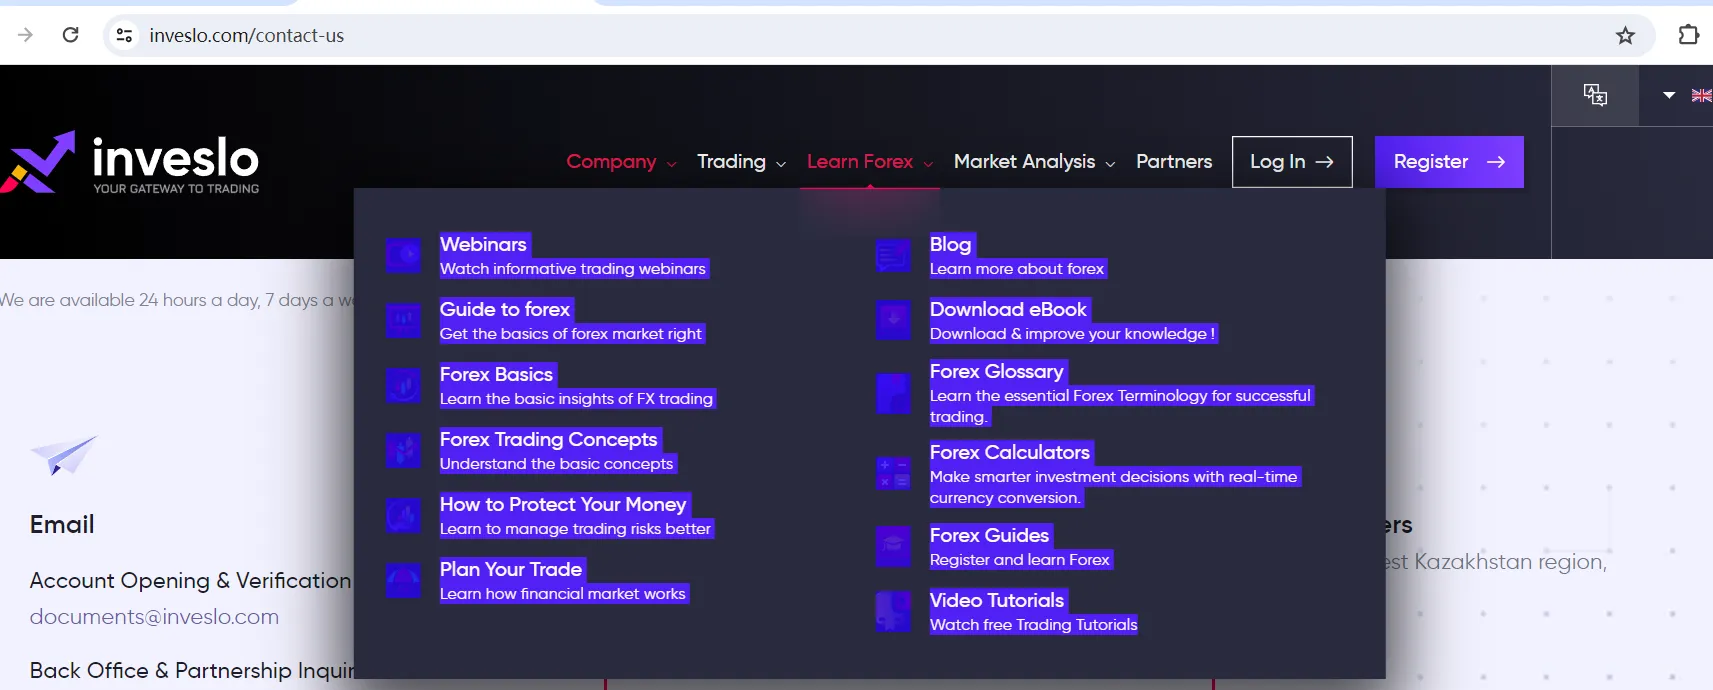Screen dimensions: 1713x690
Task: Click 'Get the basics of forex market right'
Action: coord(571,334)
